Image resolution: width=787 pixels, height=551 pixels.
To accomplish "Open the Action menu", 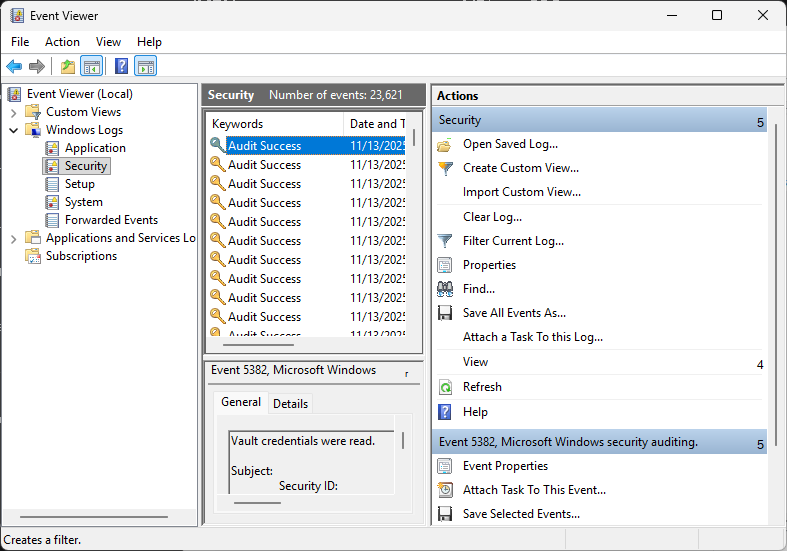I will (x=62, y=42).
